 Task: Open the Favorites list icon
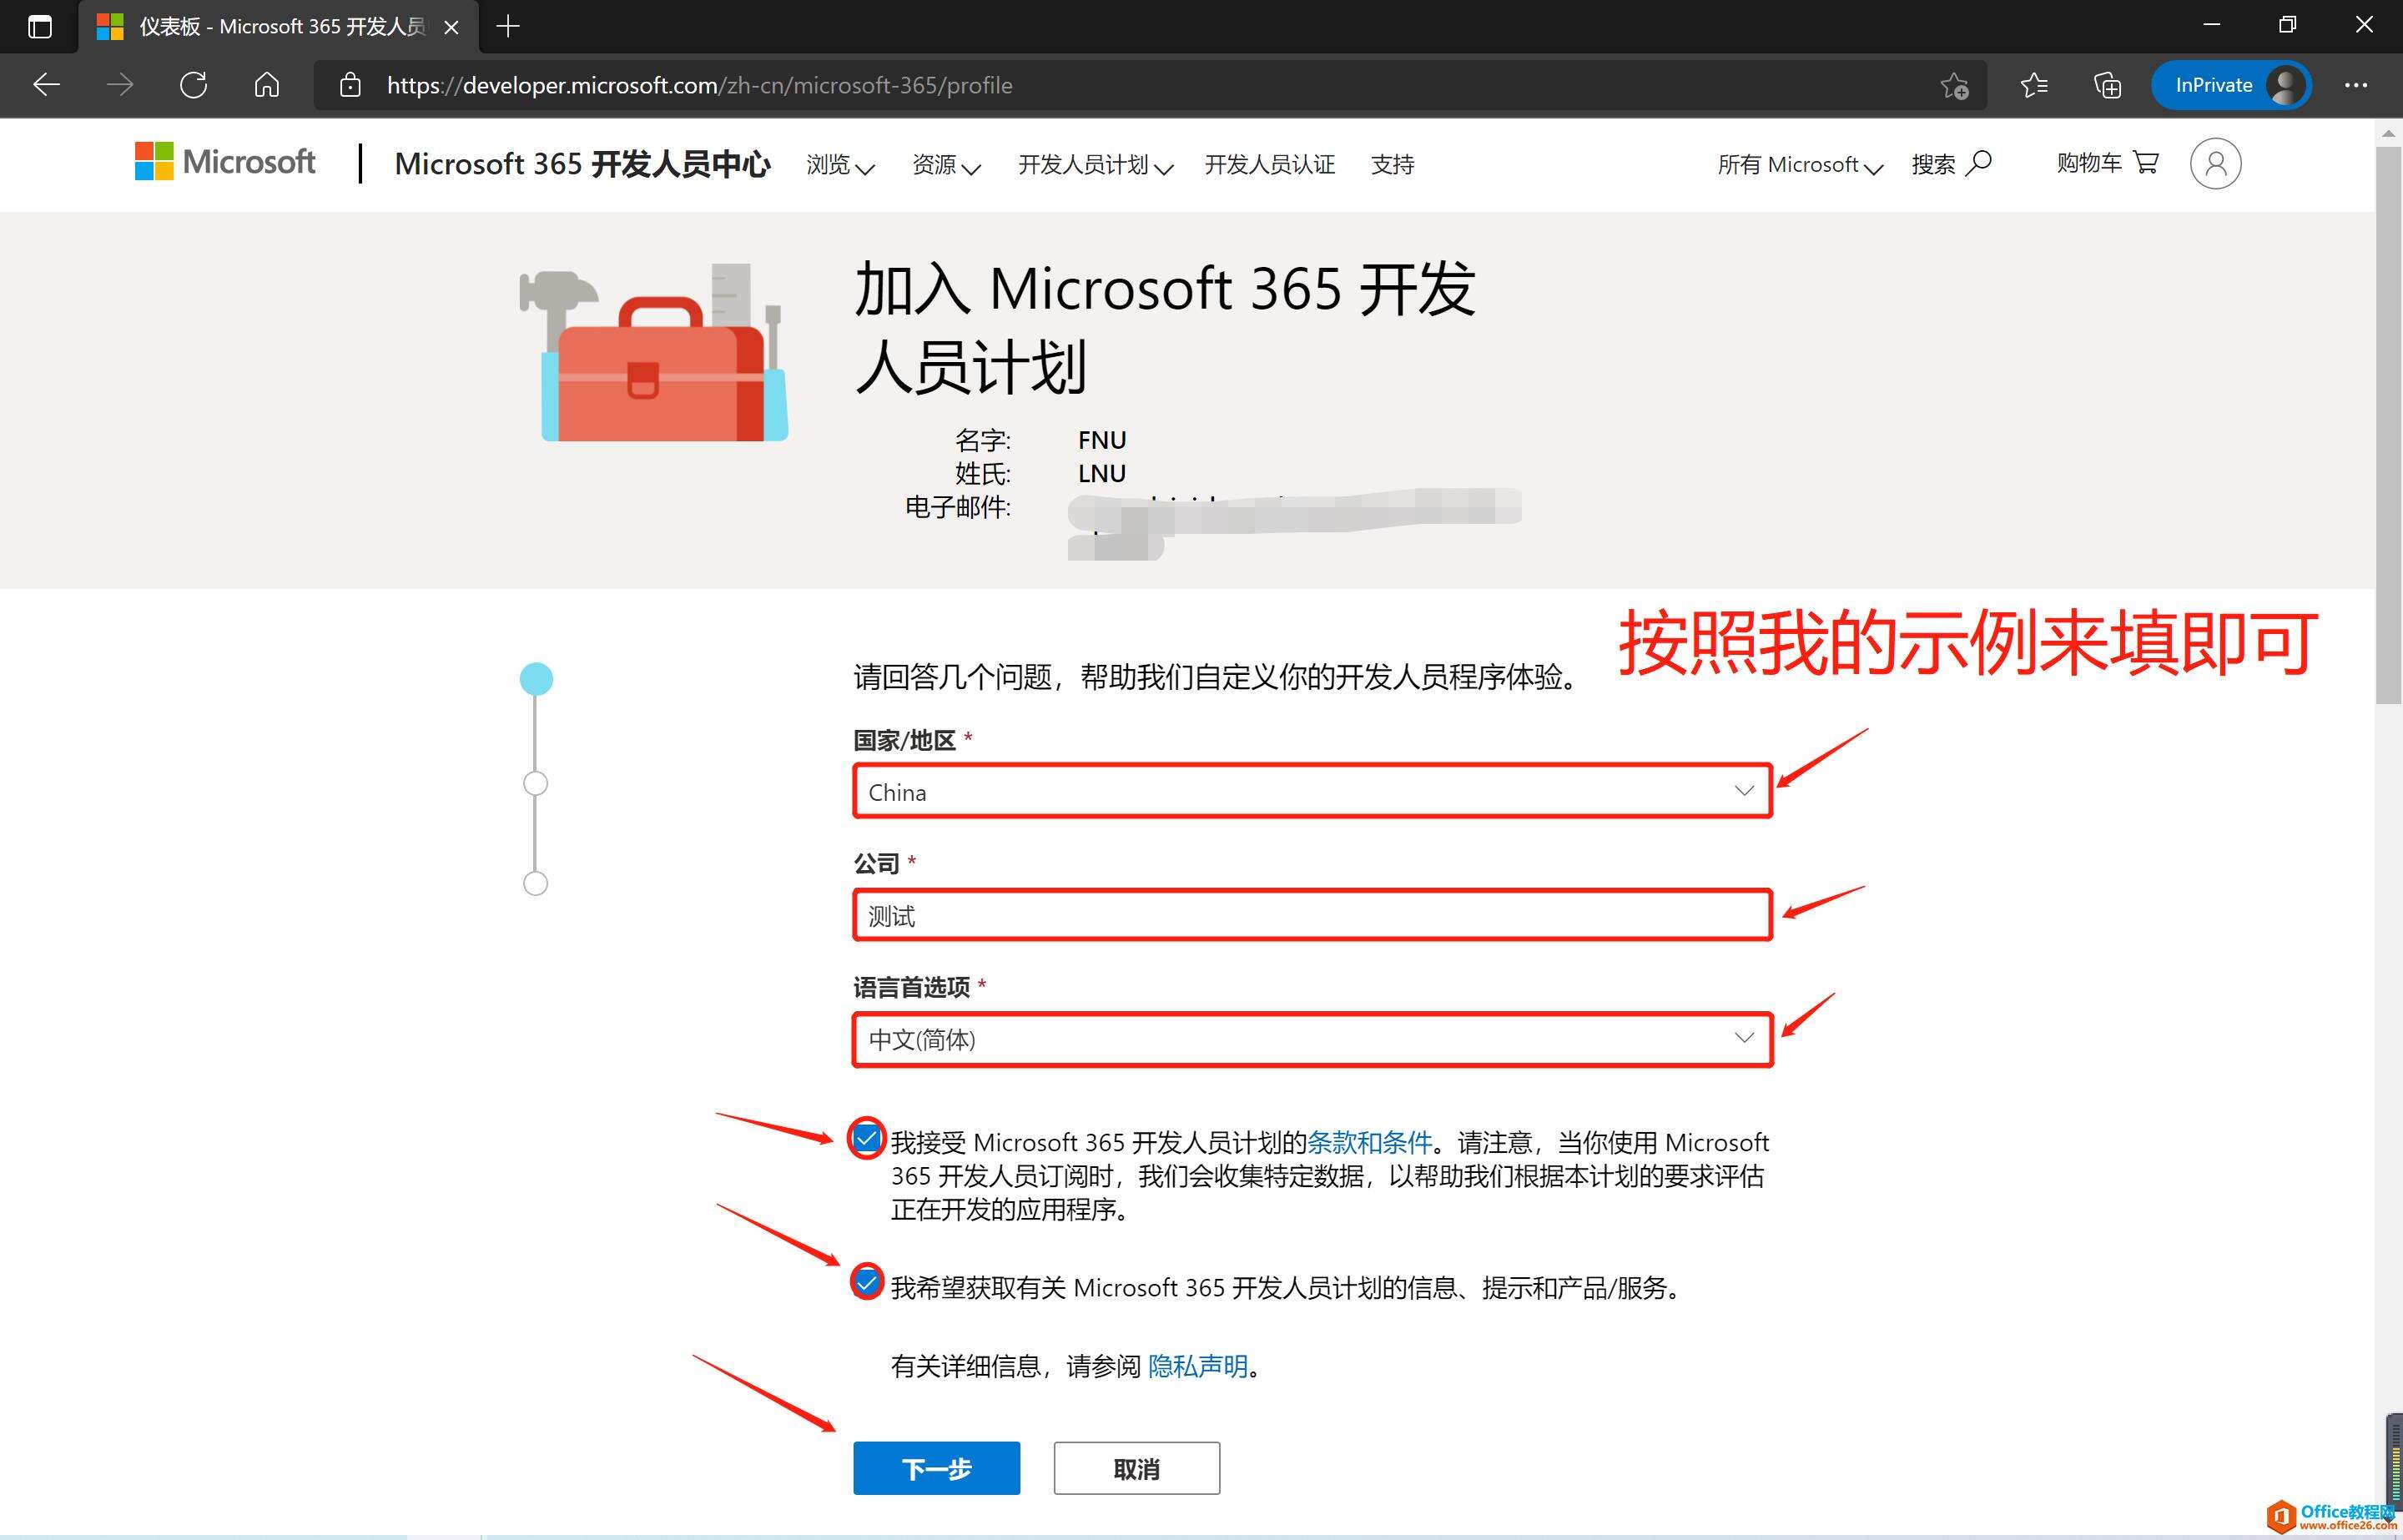(x=2034, y=85)
